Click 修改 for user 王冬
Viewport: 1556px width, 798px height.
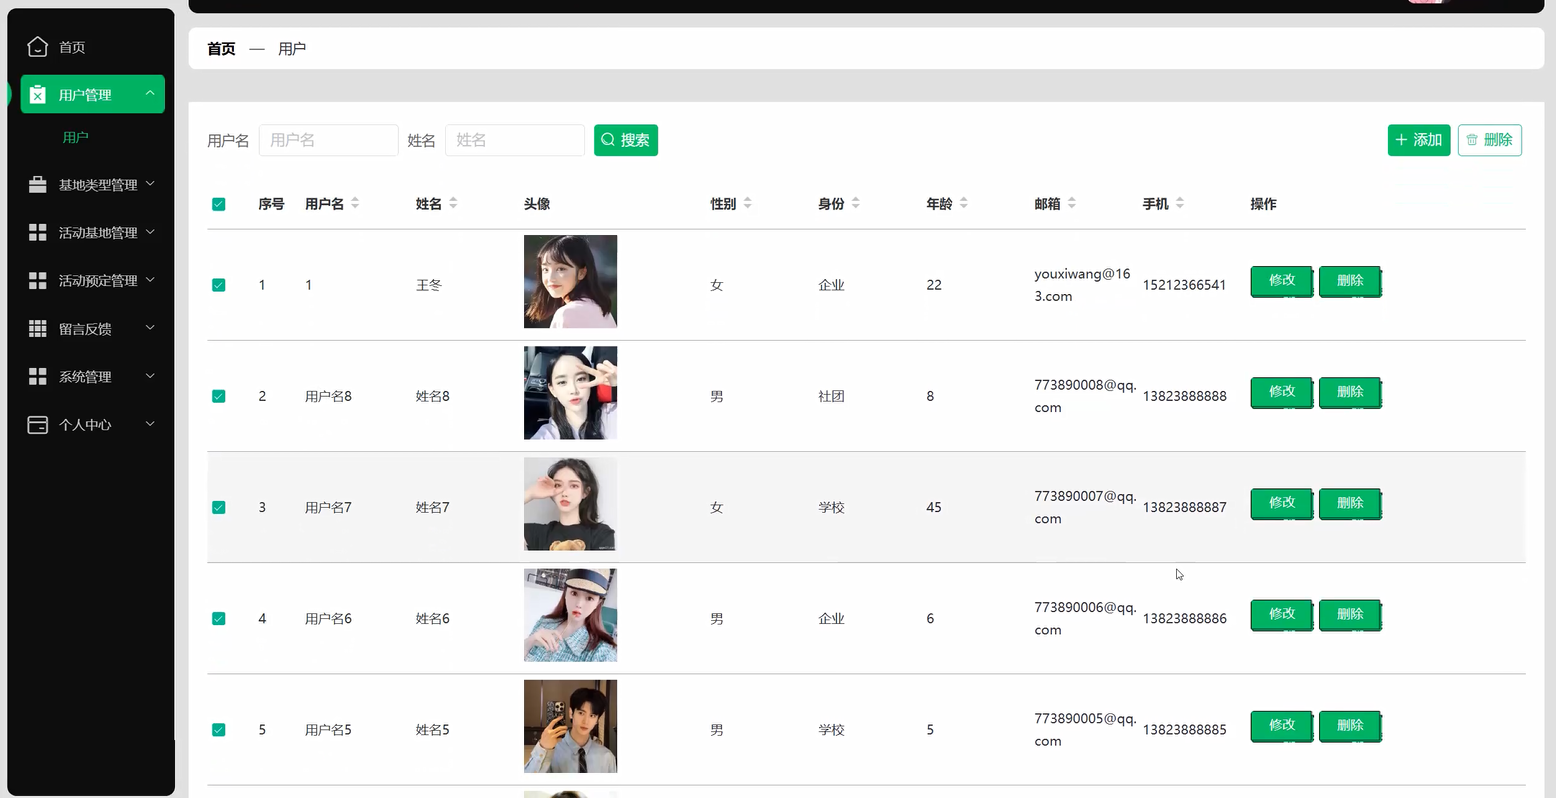[1282, 281]
